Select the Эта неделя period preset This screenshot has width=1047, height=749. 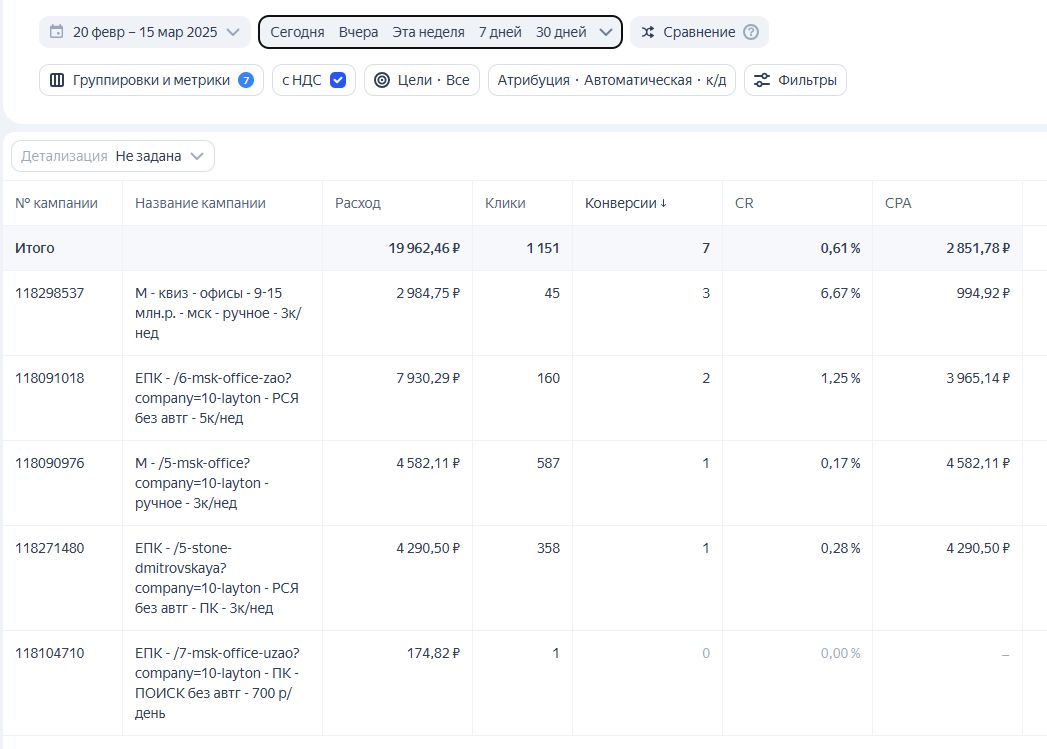pos(428,32)
